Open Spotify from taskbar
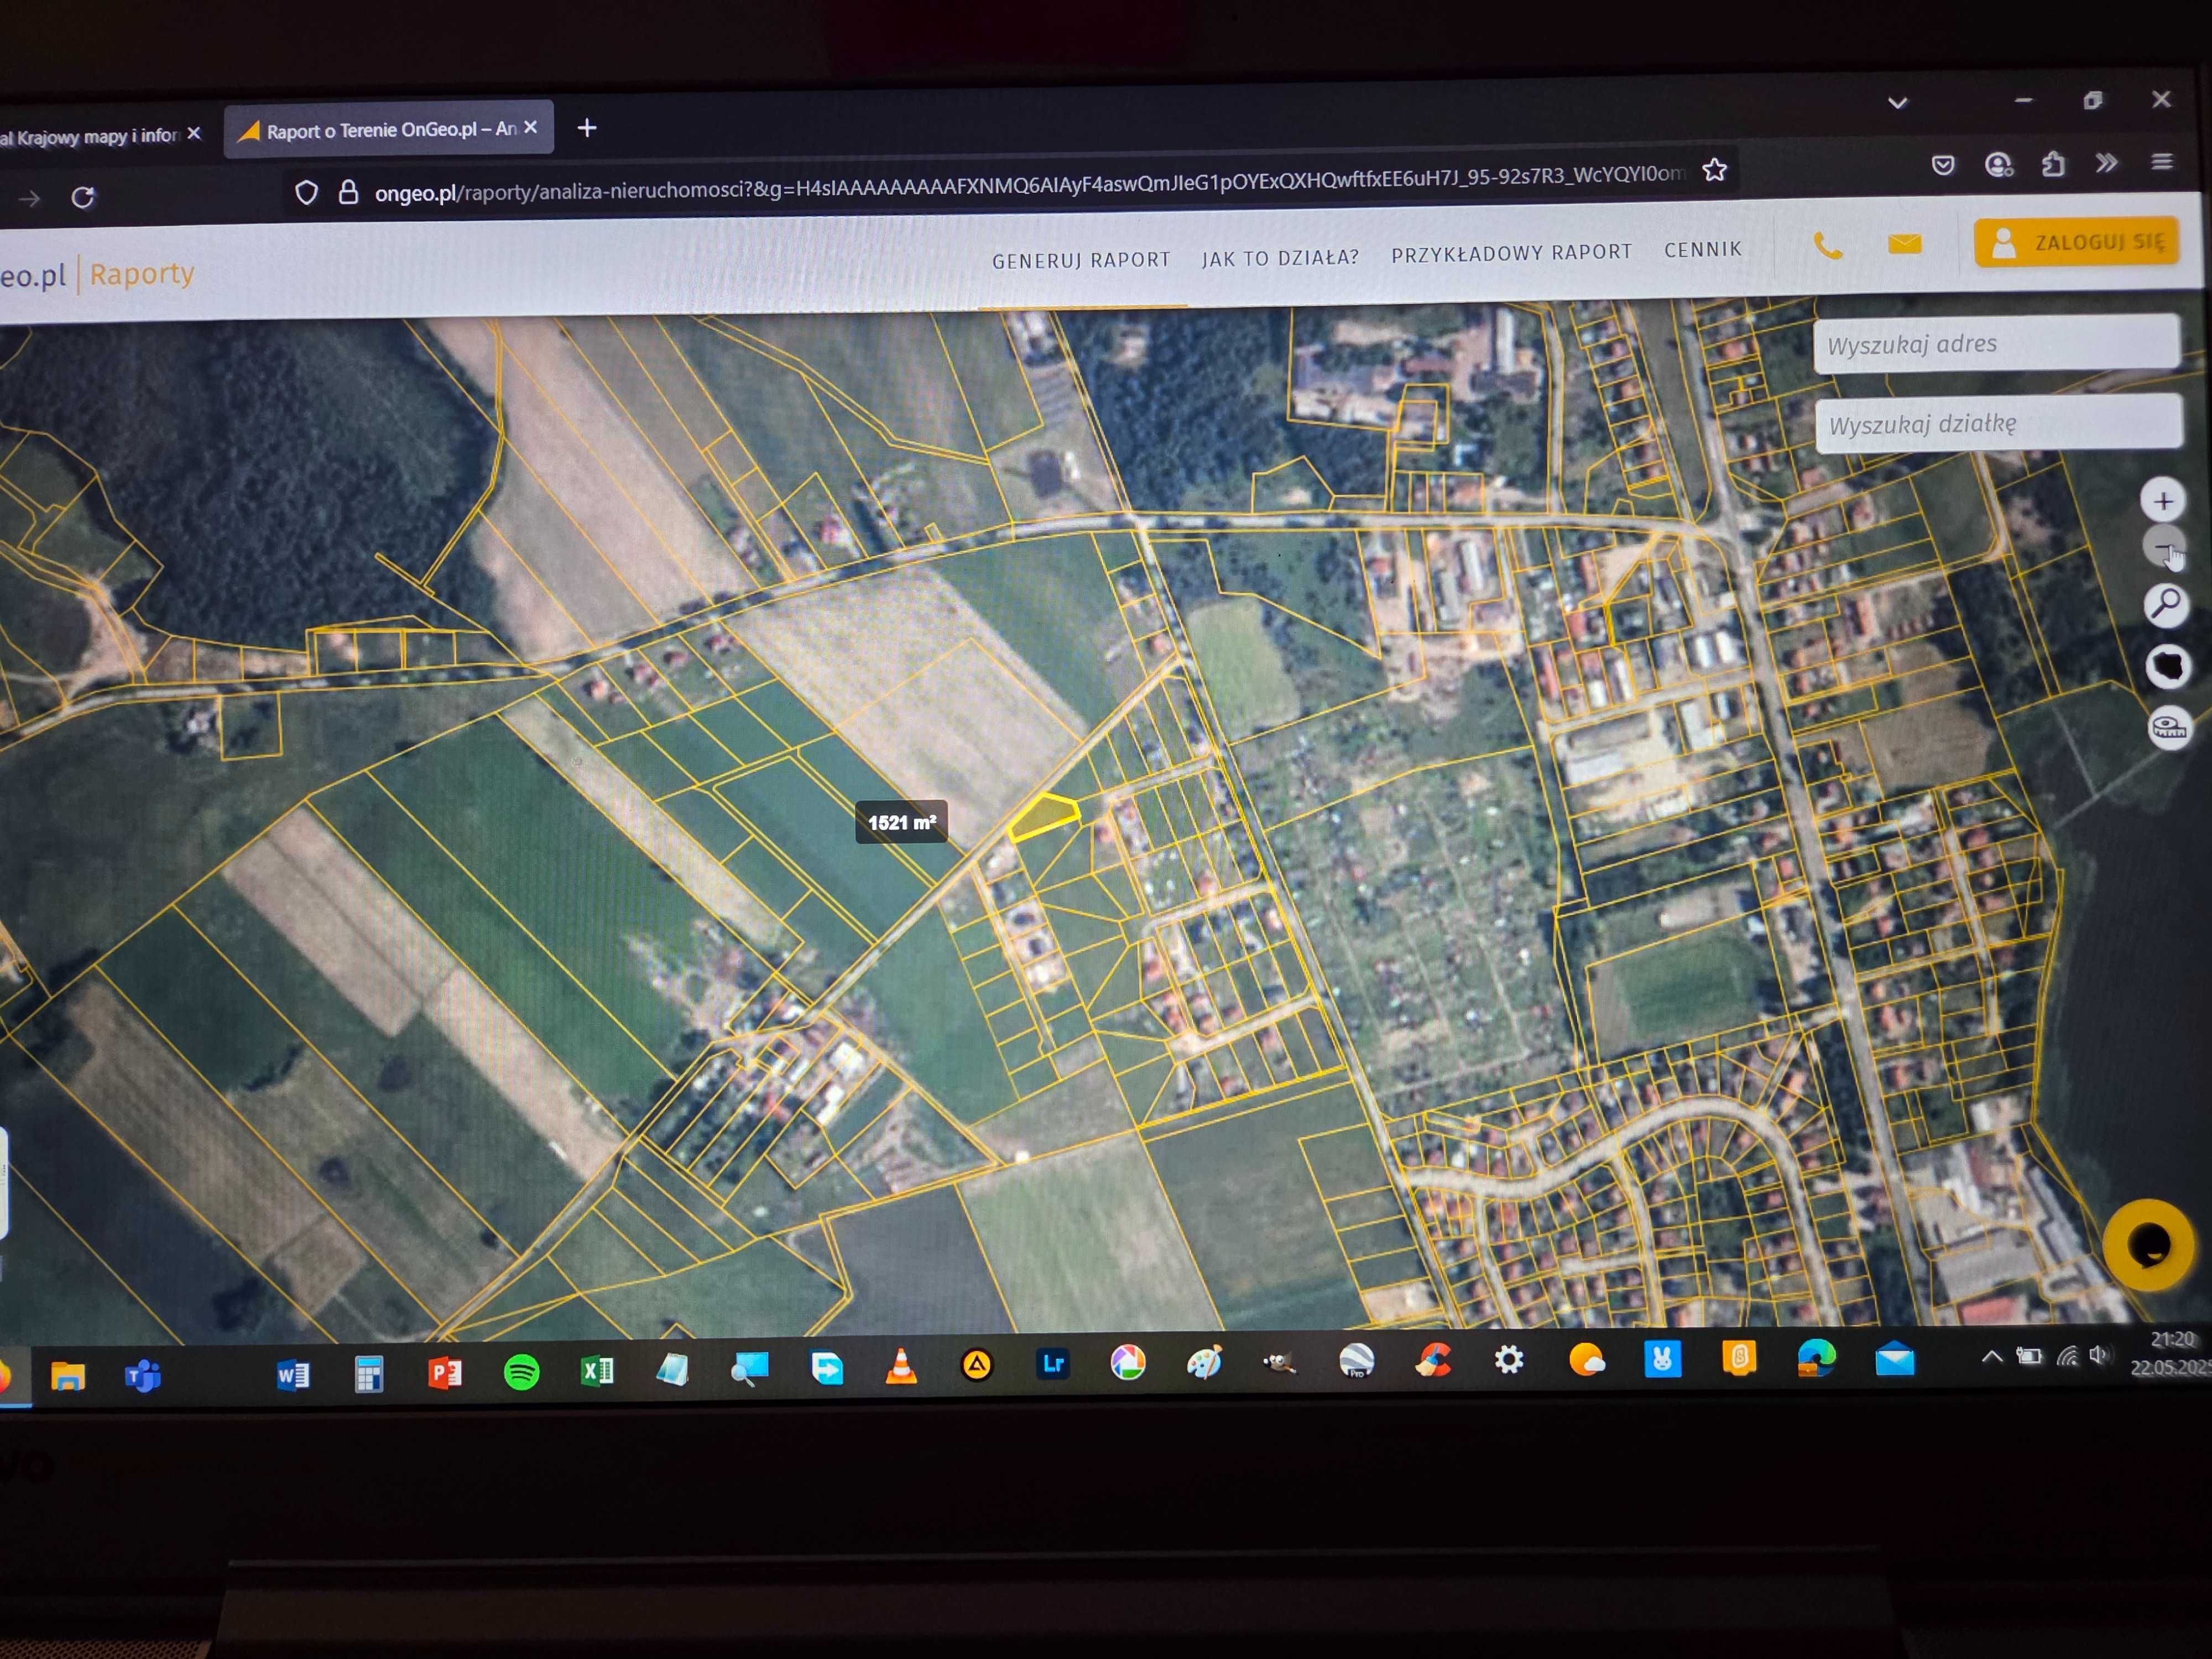 coord(521,1372)
